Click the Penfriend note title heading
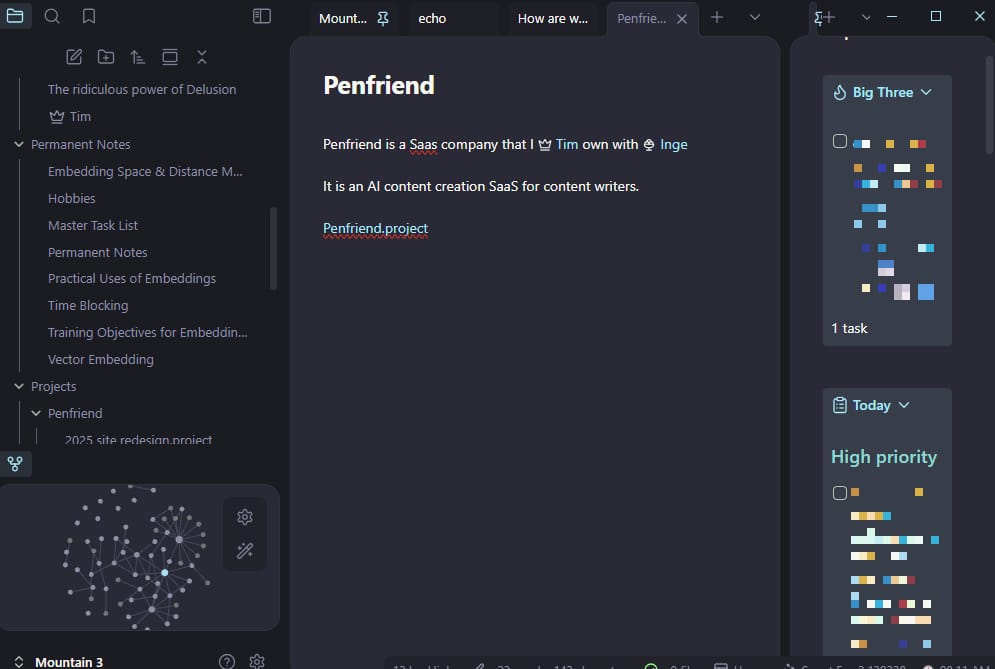The width and height of the screenshot is (995, 669). (379, 85)
